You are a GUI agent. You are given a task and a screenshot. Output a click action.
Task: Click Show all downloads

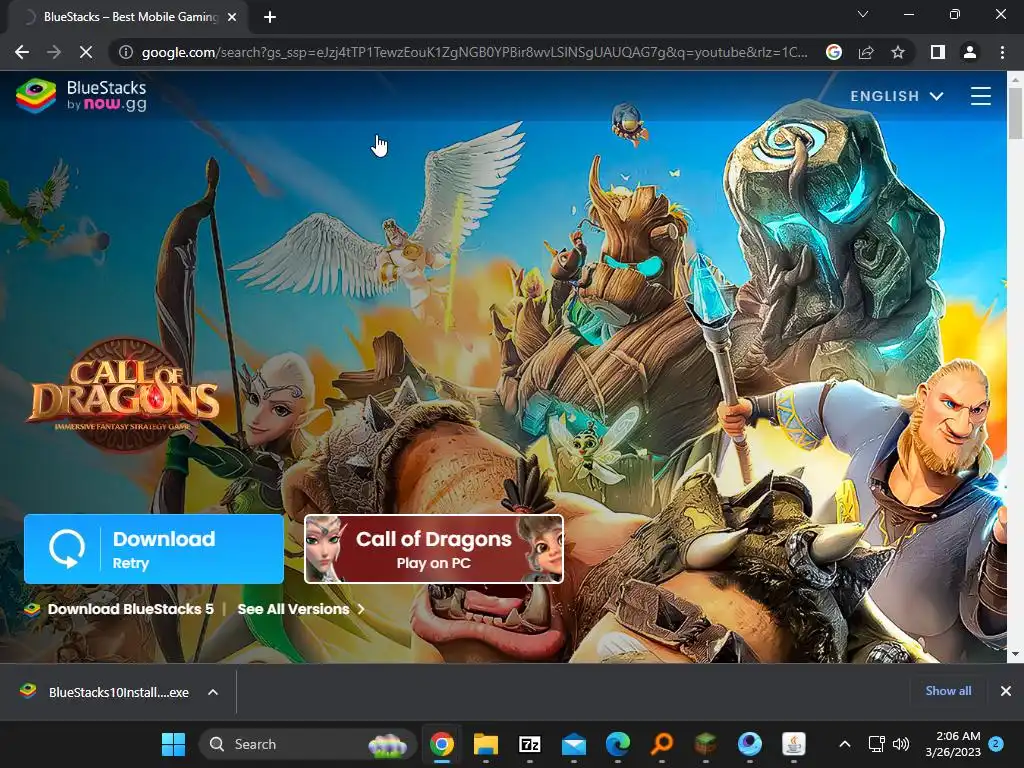[948, 691]
